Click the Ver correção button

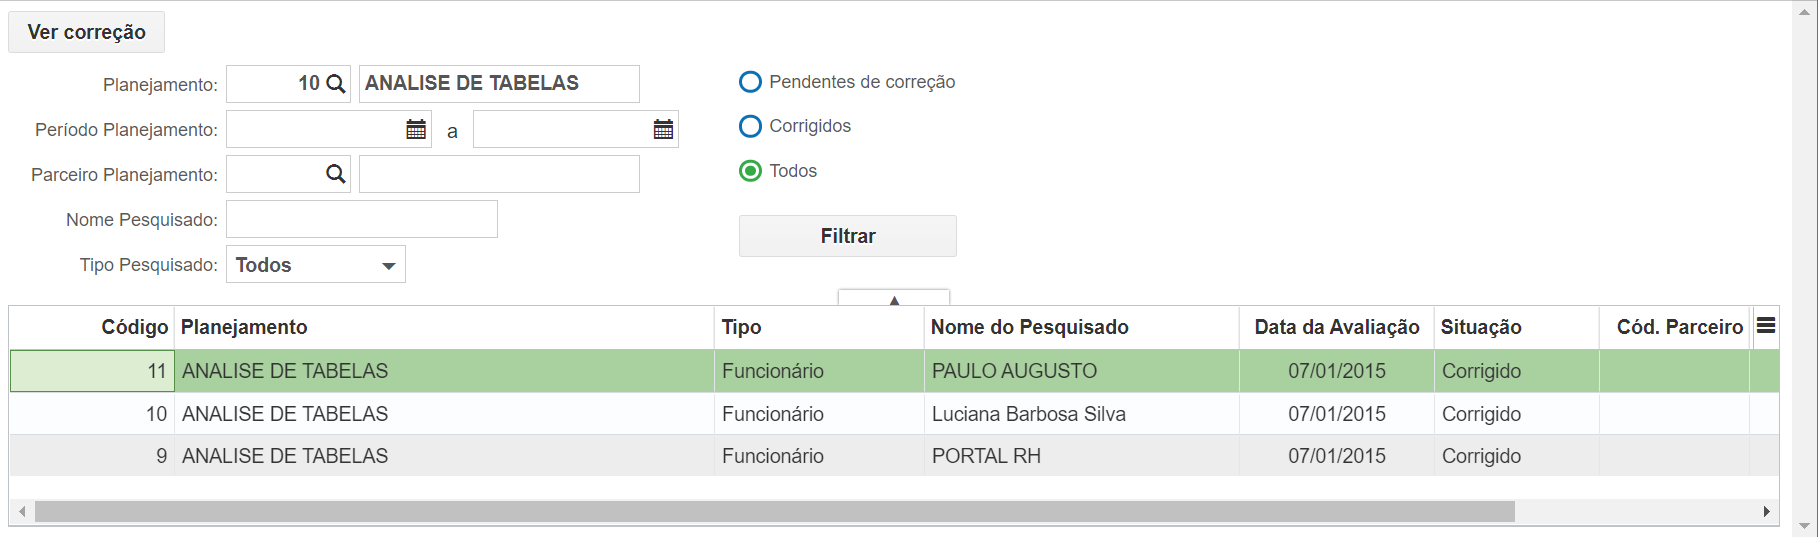point(86,32)
